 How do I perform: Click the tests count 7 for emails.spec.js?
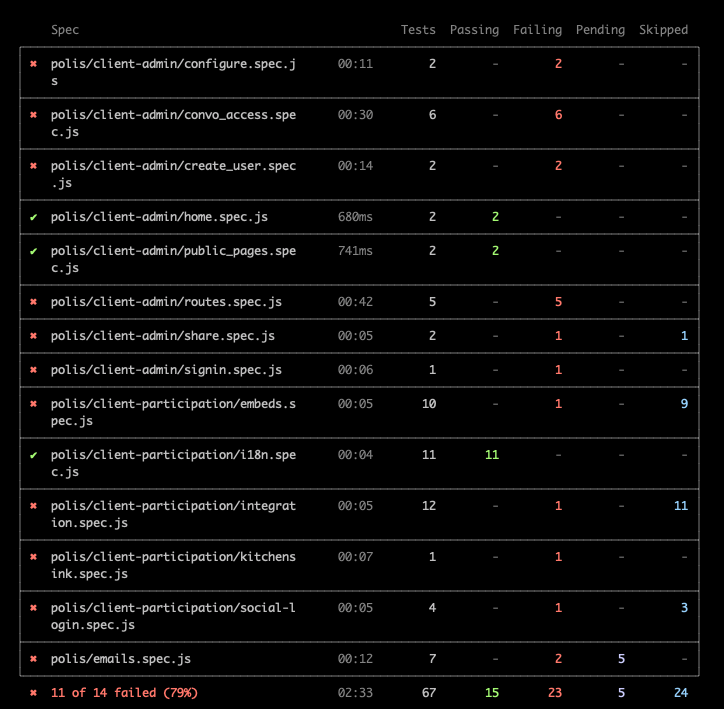pyautogui.click(x=432, y=659)
